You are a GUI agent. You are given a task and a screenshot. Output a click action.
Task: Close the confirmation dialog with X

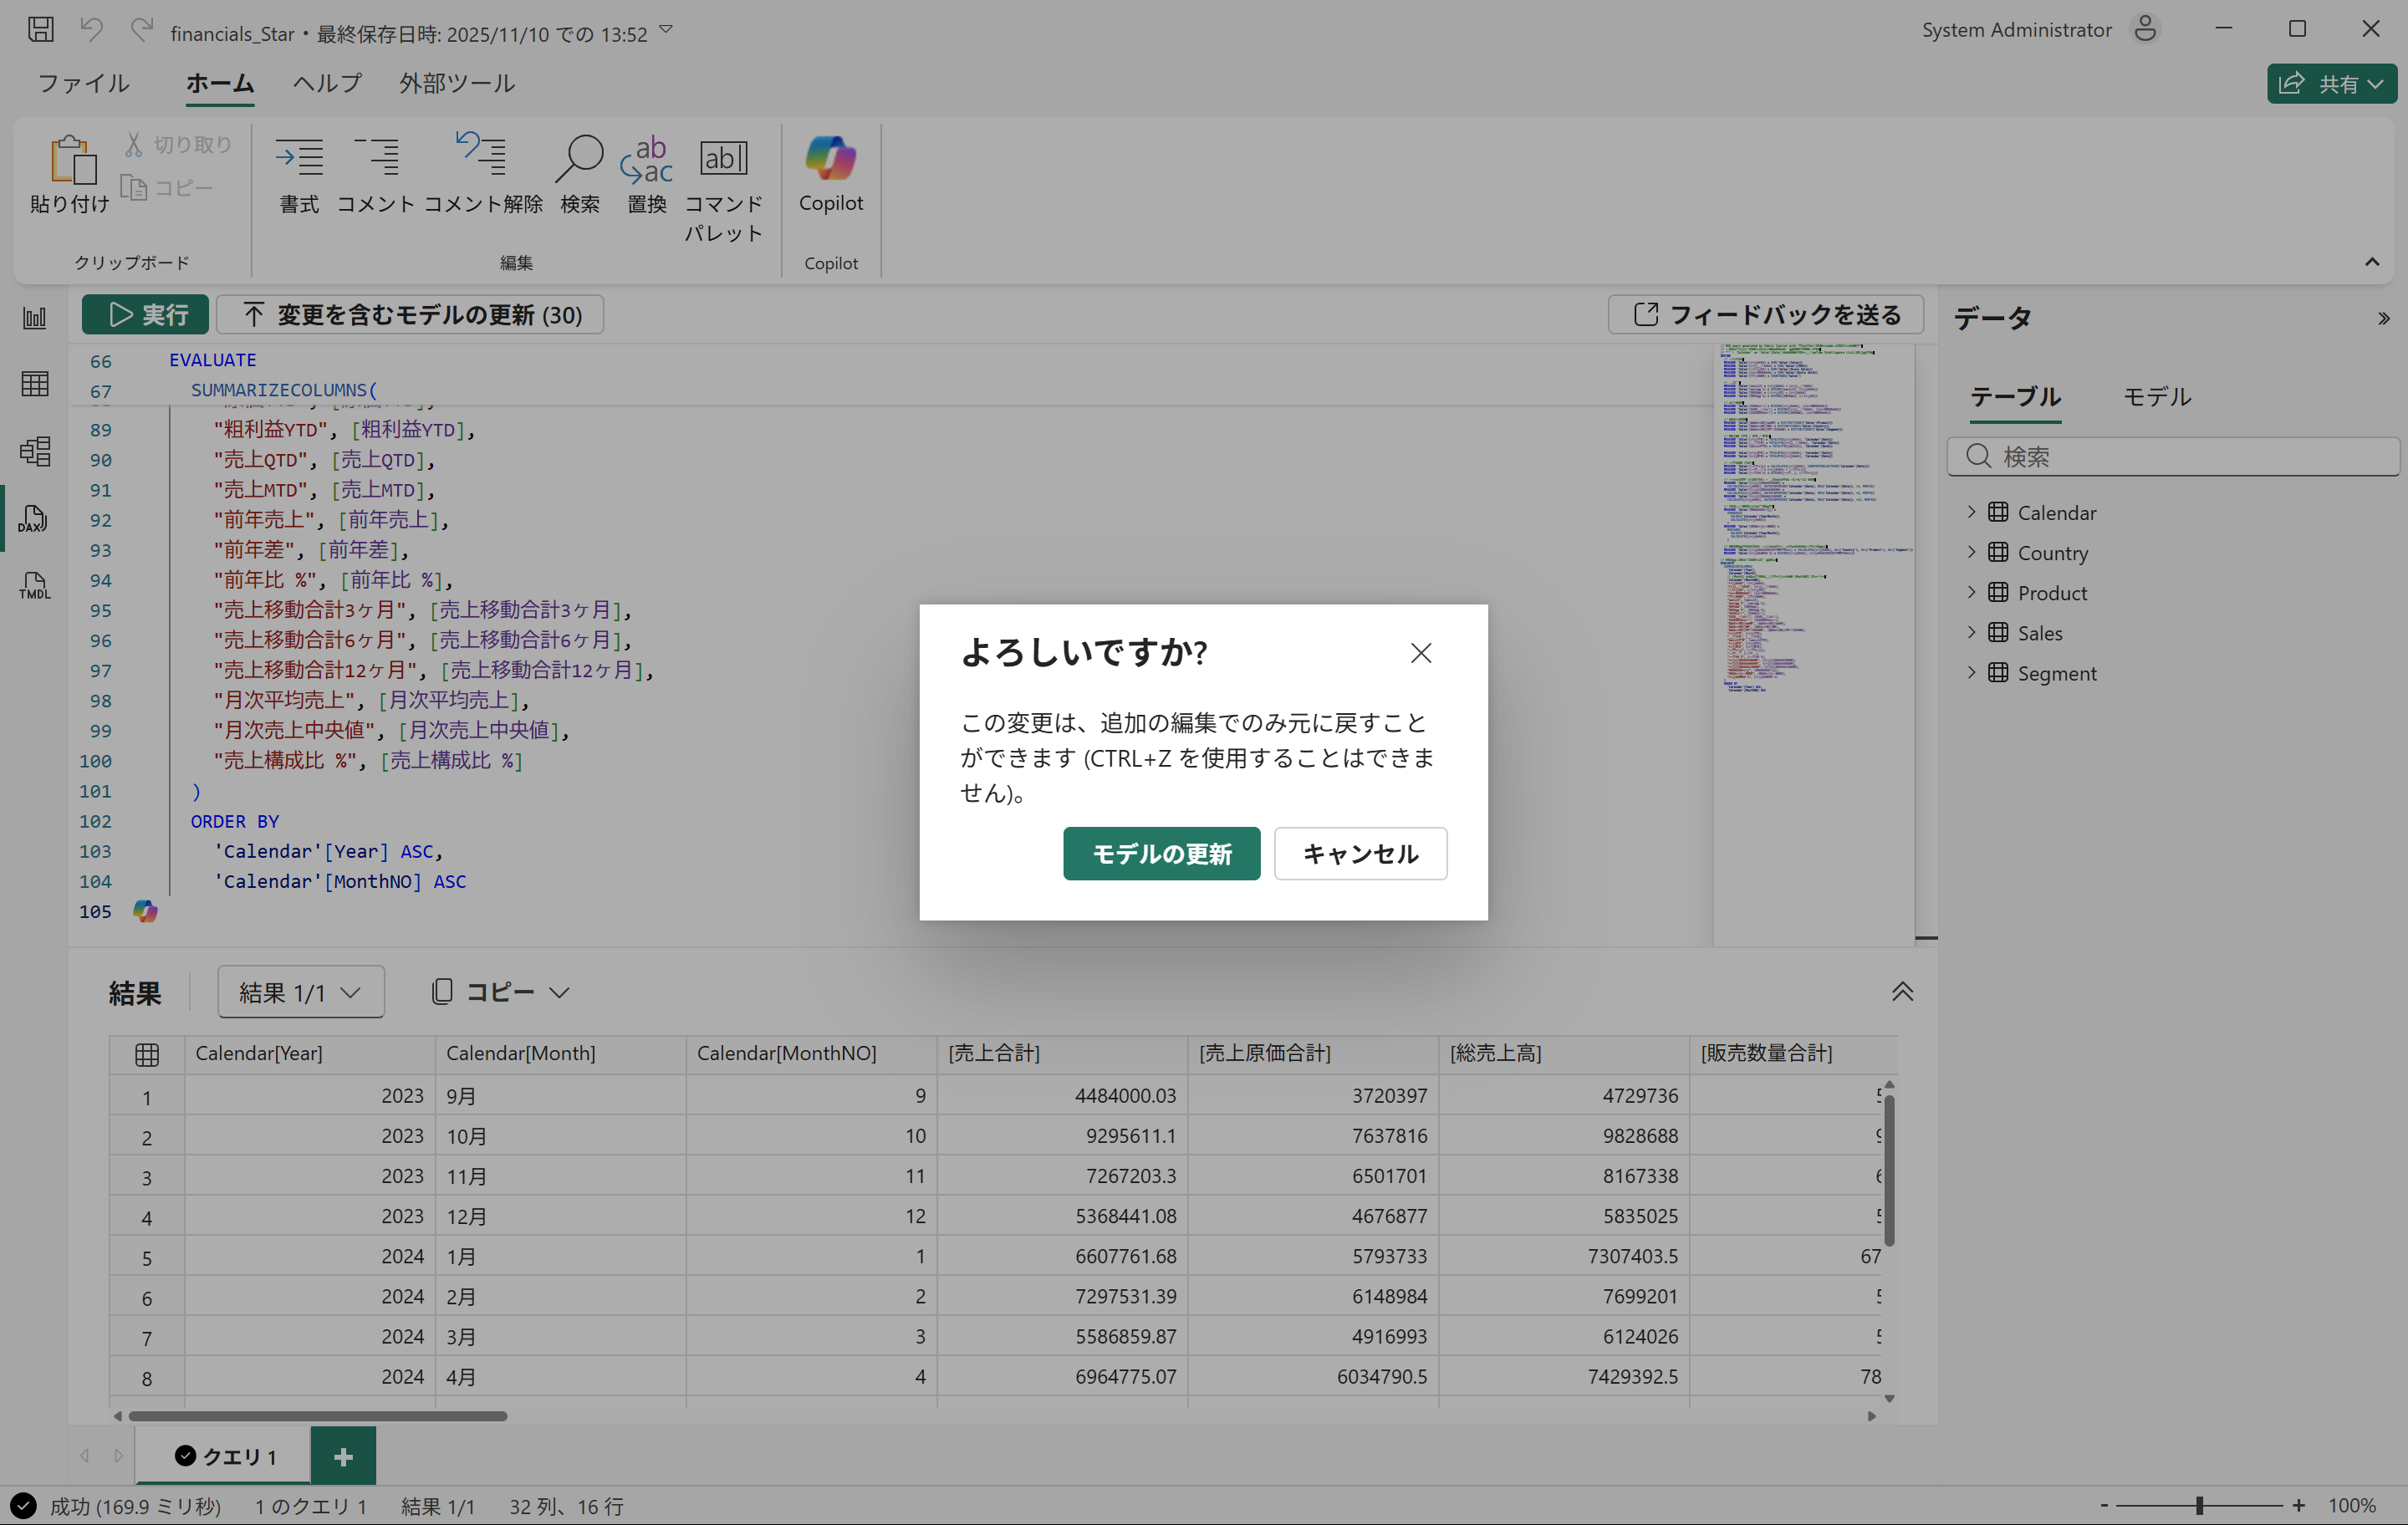tap(1420, 653)
